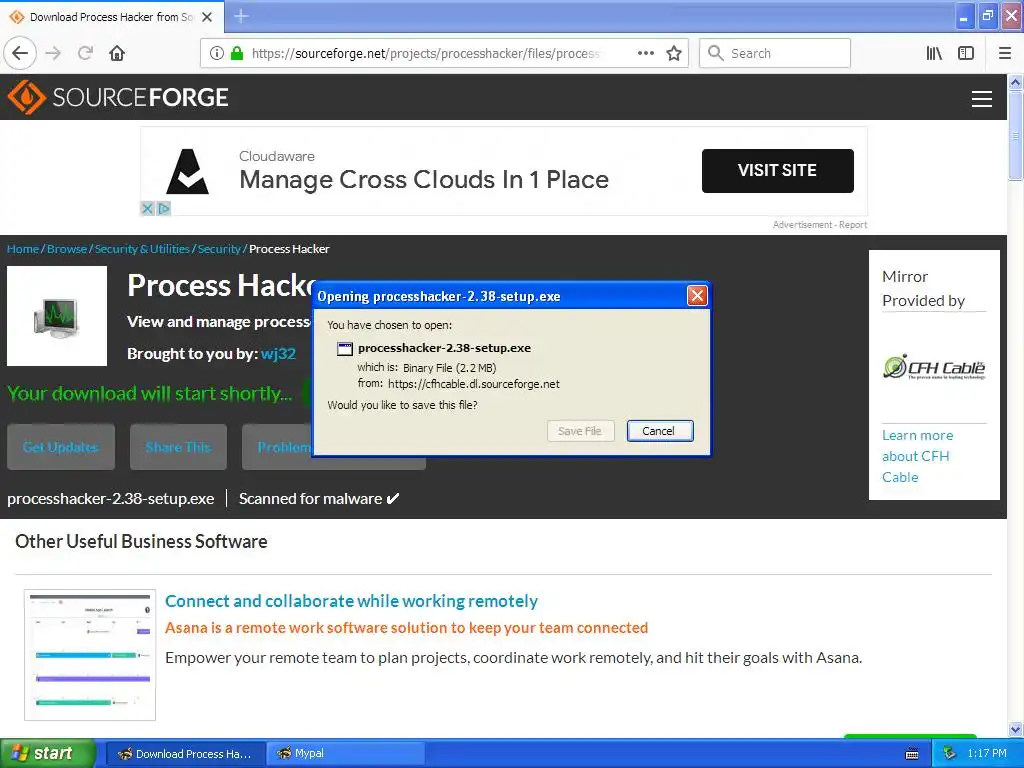
Task: Click the system tray network icon
Action: [x=950, y=754]
